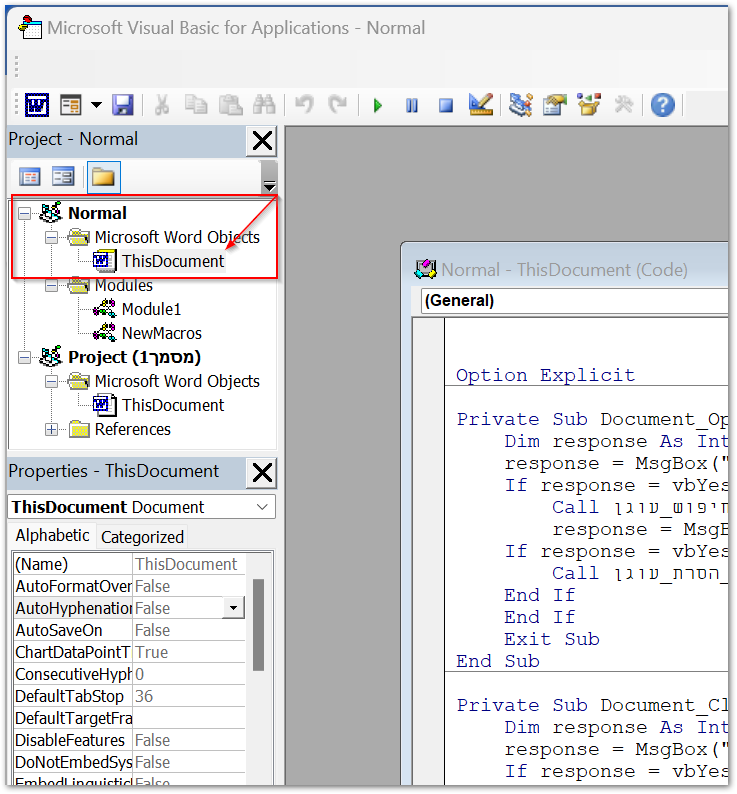Run macro with green play icon
Screen dimensions: 737x794
(377, 106)
